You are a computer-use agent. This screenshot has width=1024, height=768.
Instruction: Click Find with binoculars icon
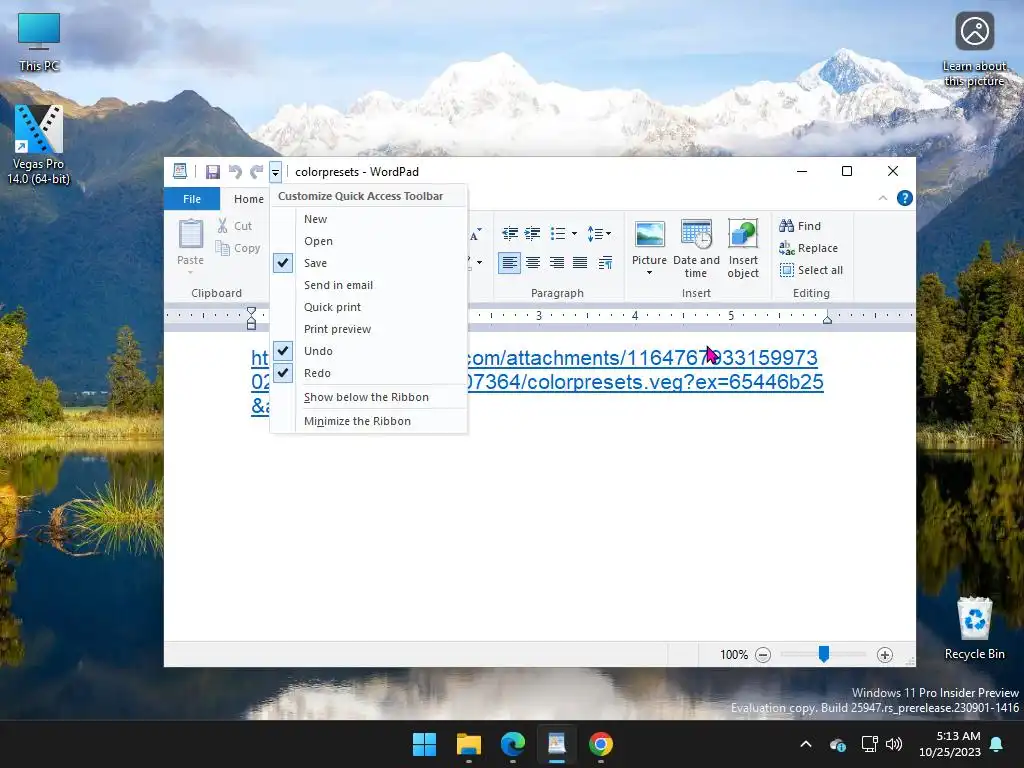(x=800, y=226)
